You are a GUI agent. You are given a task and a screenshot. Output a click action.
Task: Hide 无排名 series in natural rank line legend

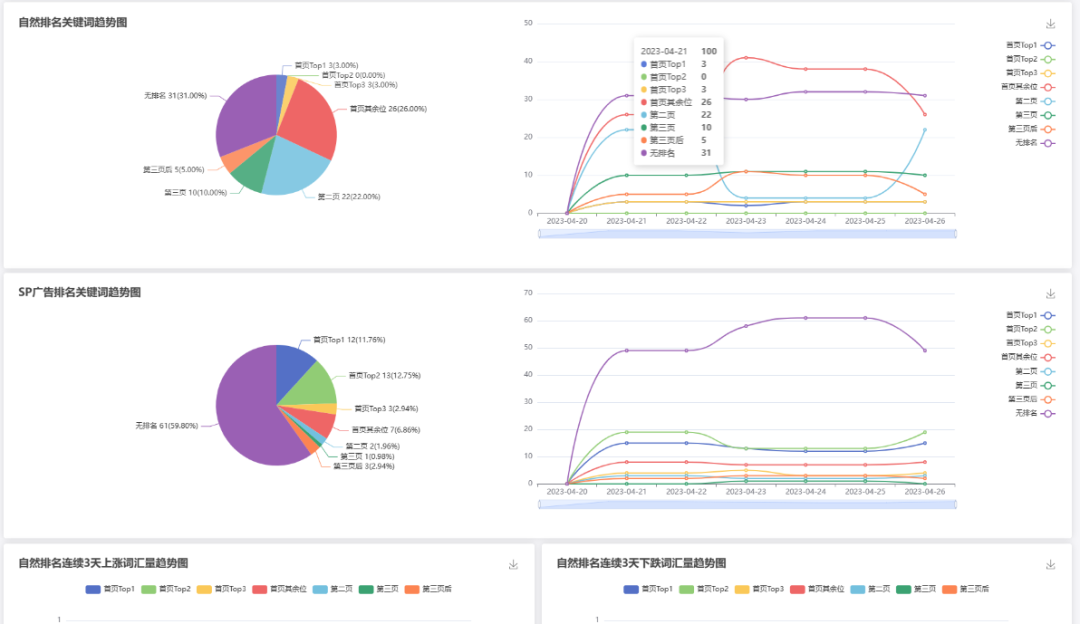[1047, 143]
